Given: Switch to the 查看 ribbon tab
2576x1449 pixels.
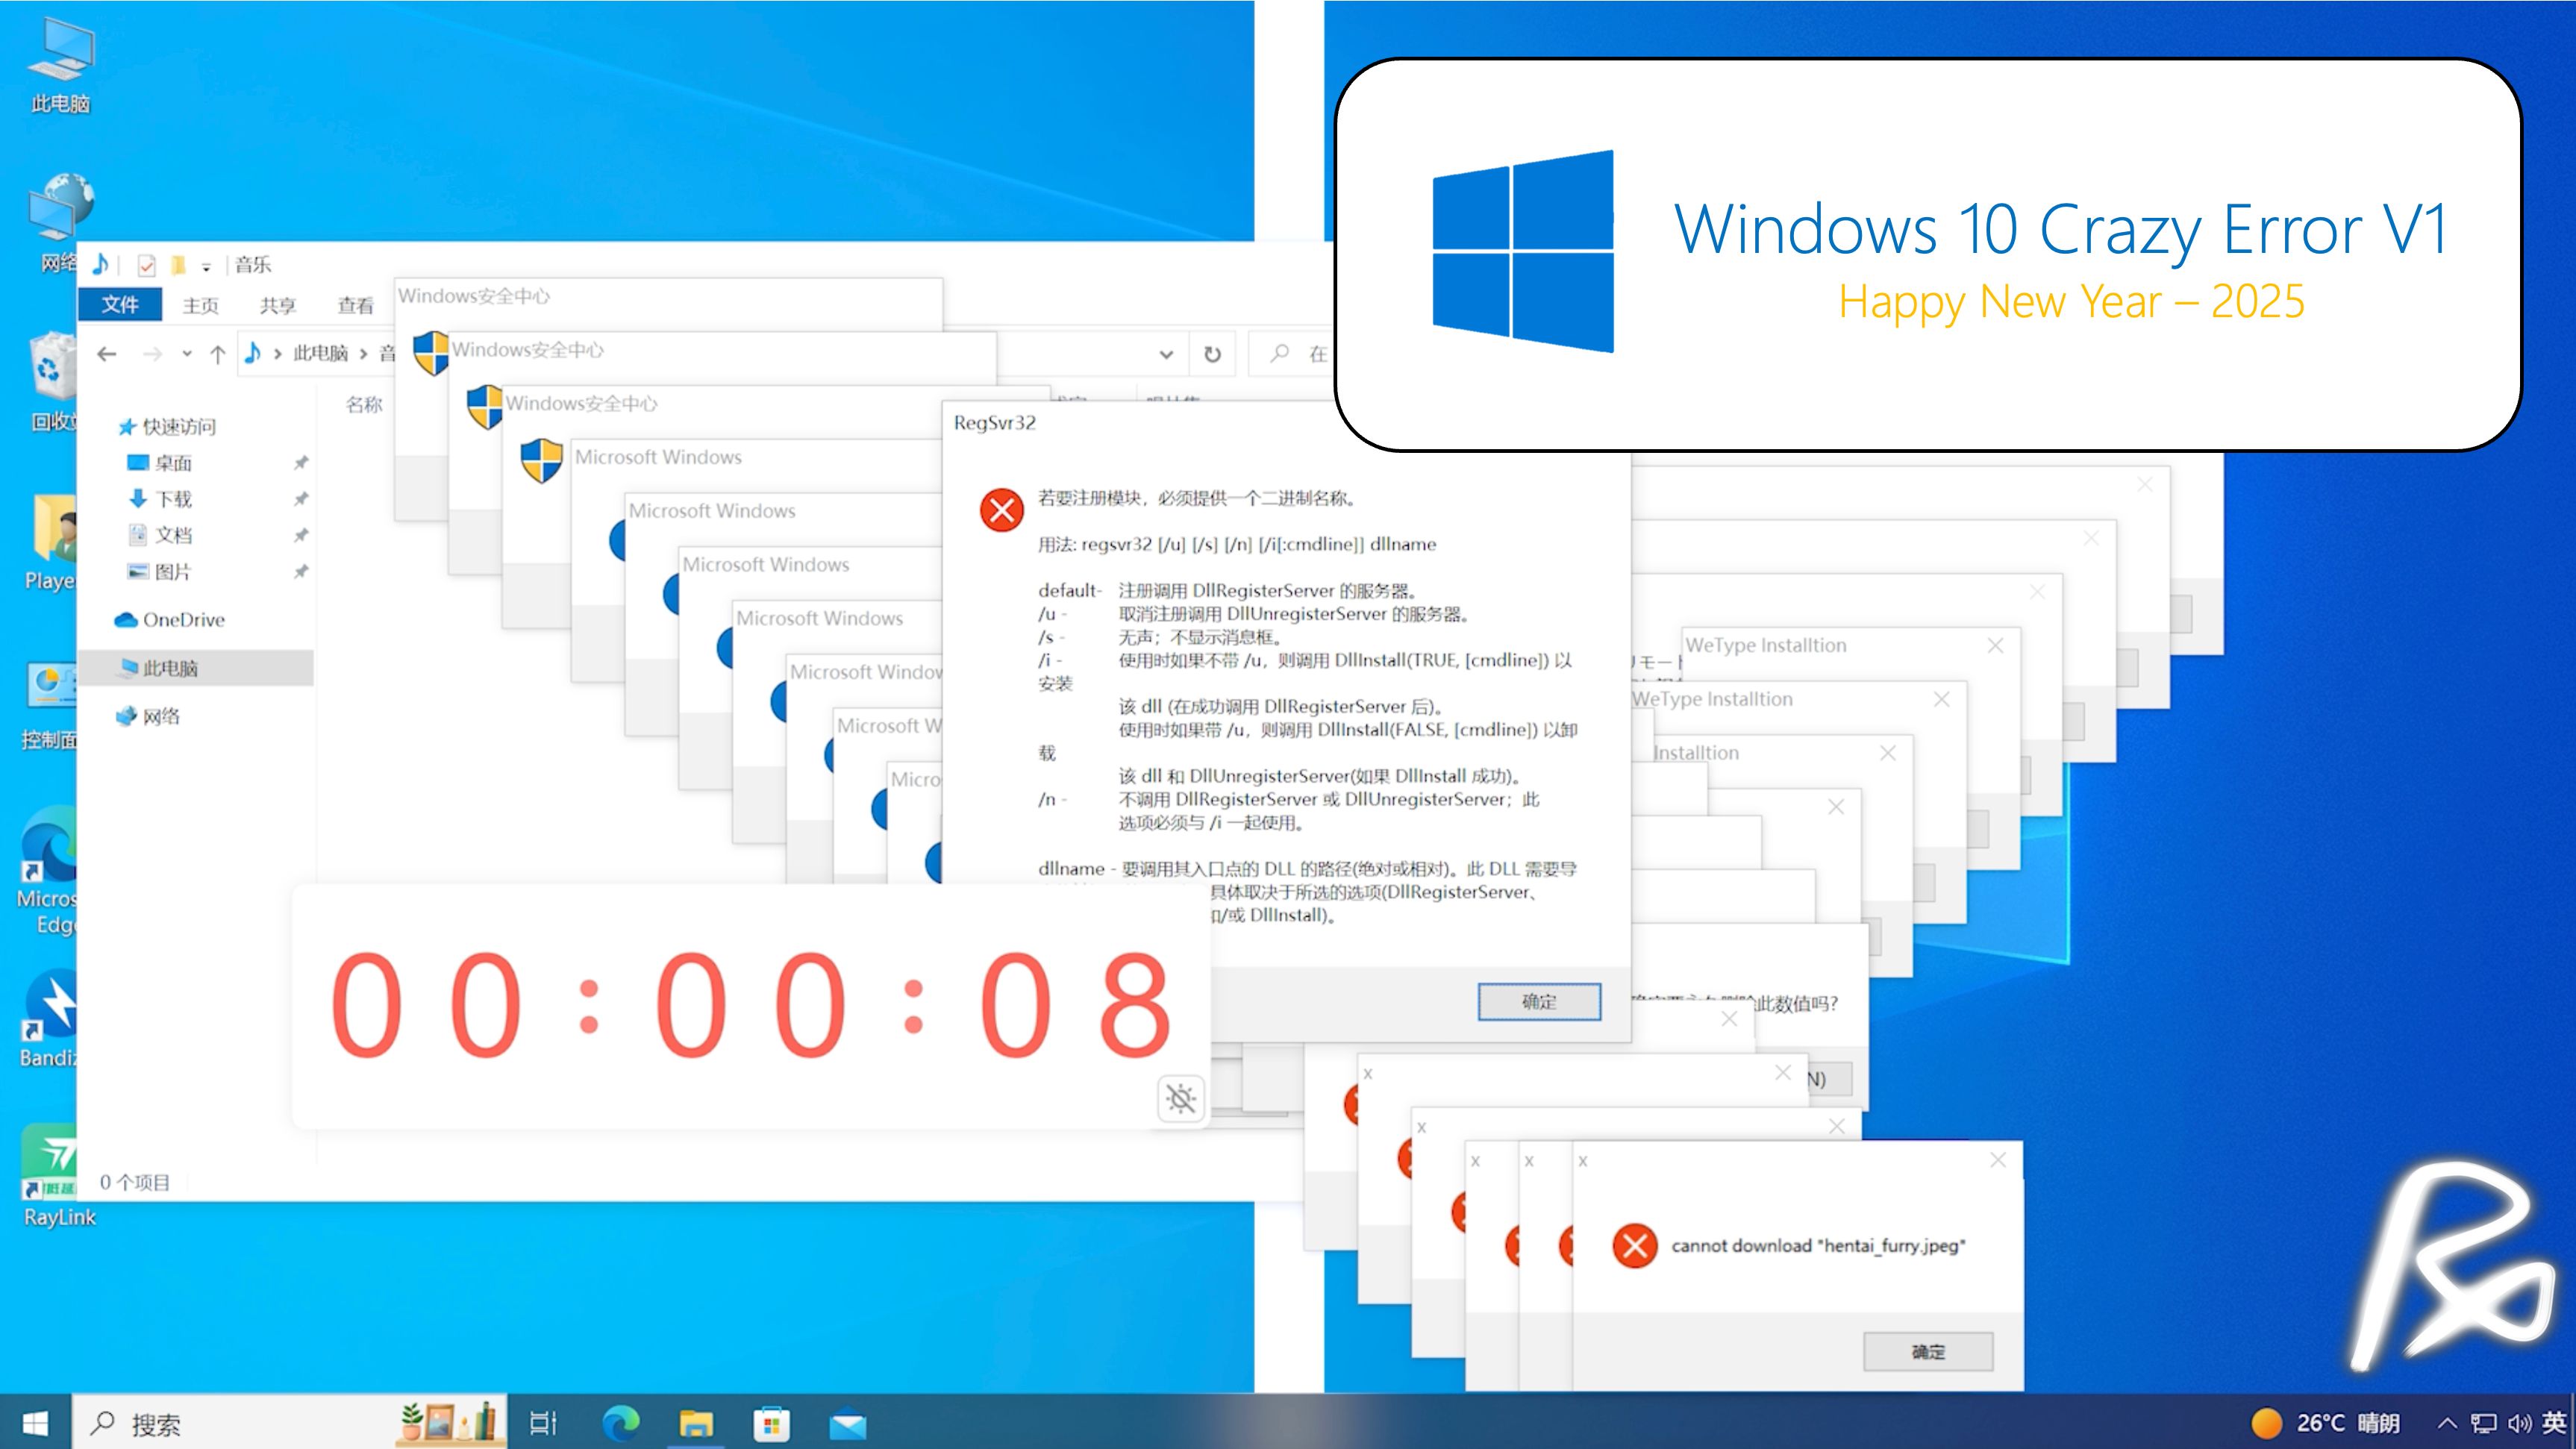Looking at the screenshot, I should click(355, 305).
